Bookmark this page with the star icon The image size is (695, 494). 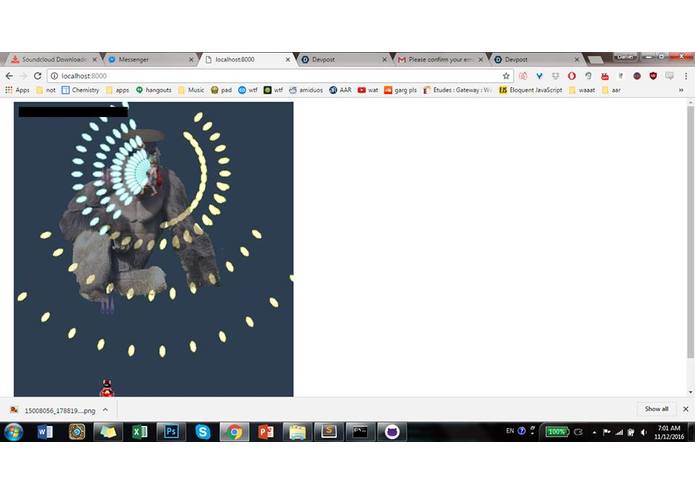(506, 76)
